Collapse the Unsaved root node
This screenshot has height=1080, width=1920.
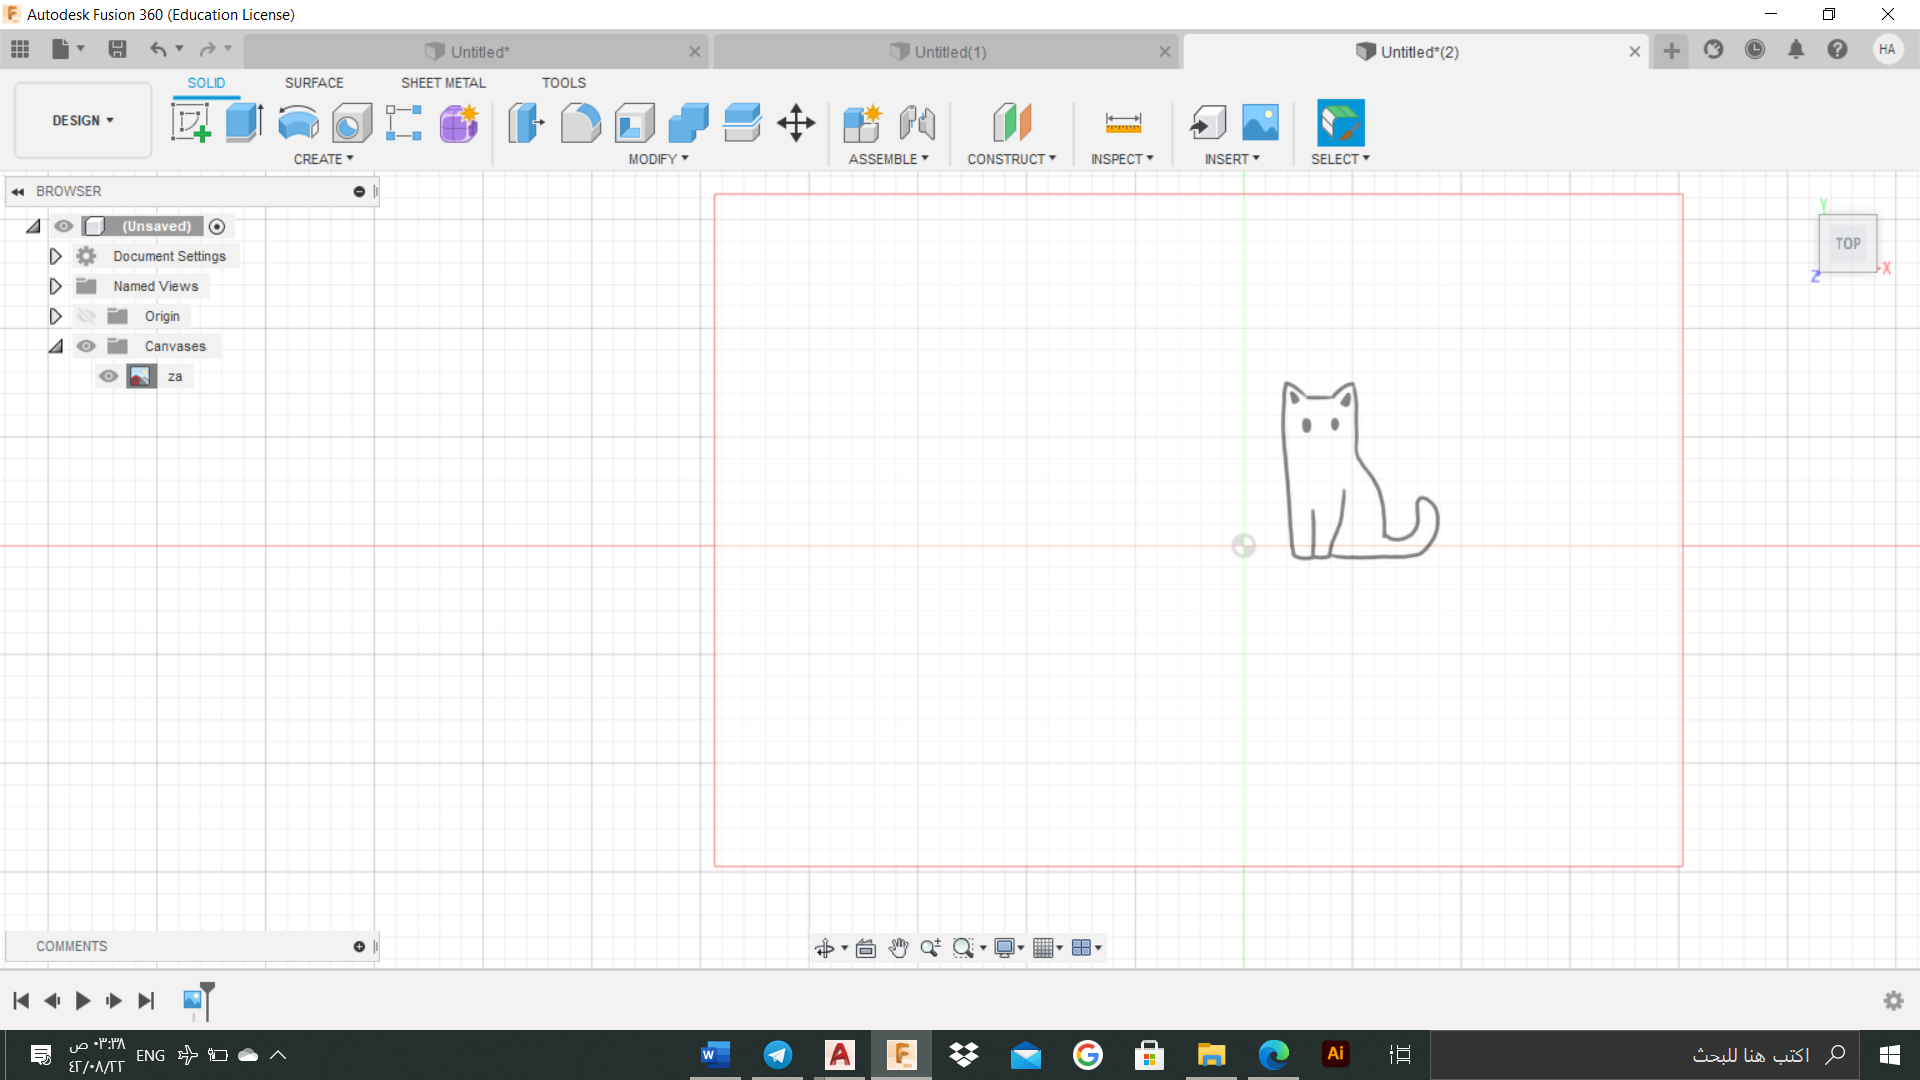tap(34, 226)
